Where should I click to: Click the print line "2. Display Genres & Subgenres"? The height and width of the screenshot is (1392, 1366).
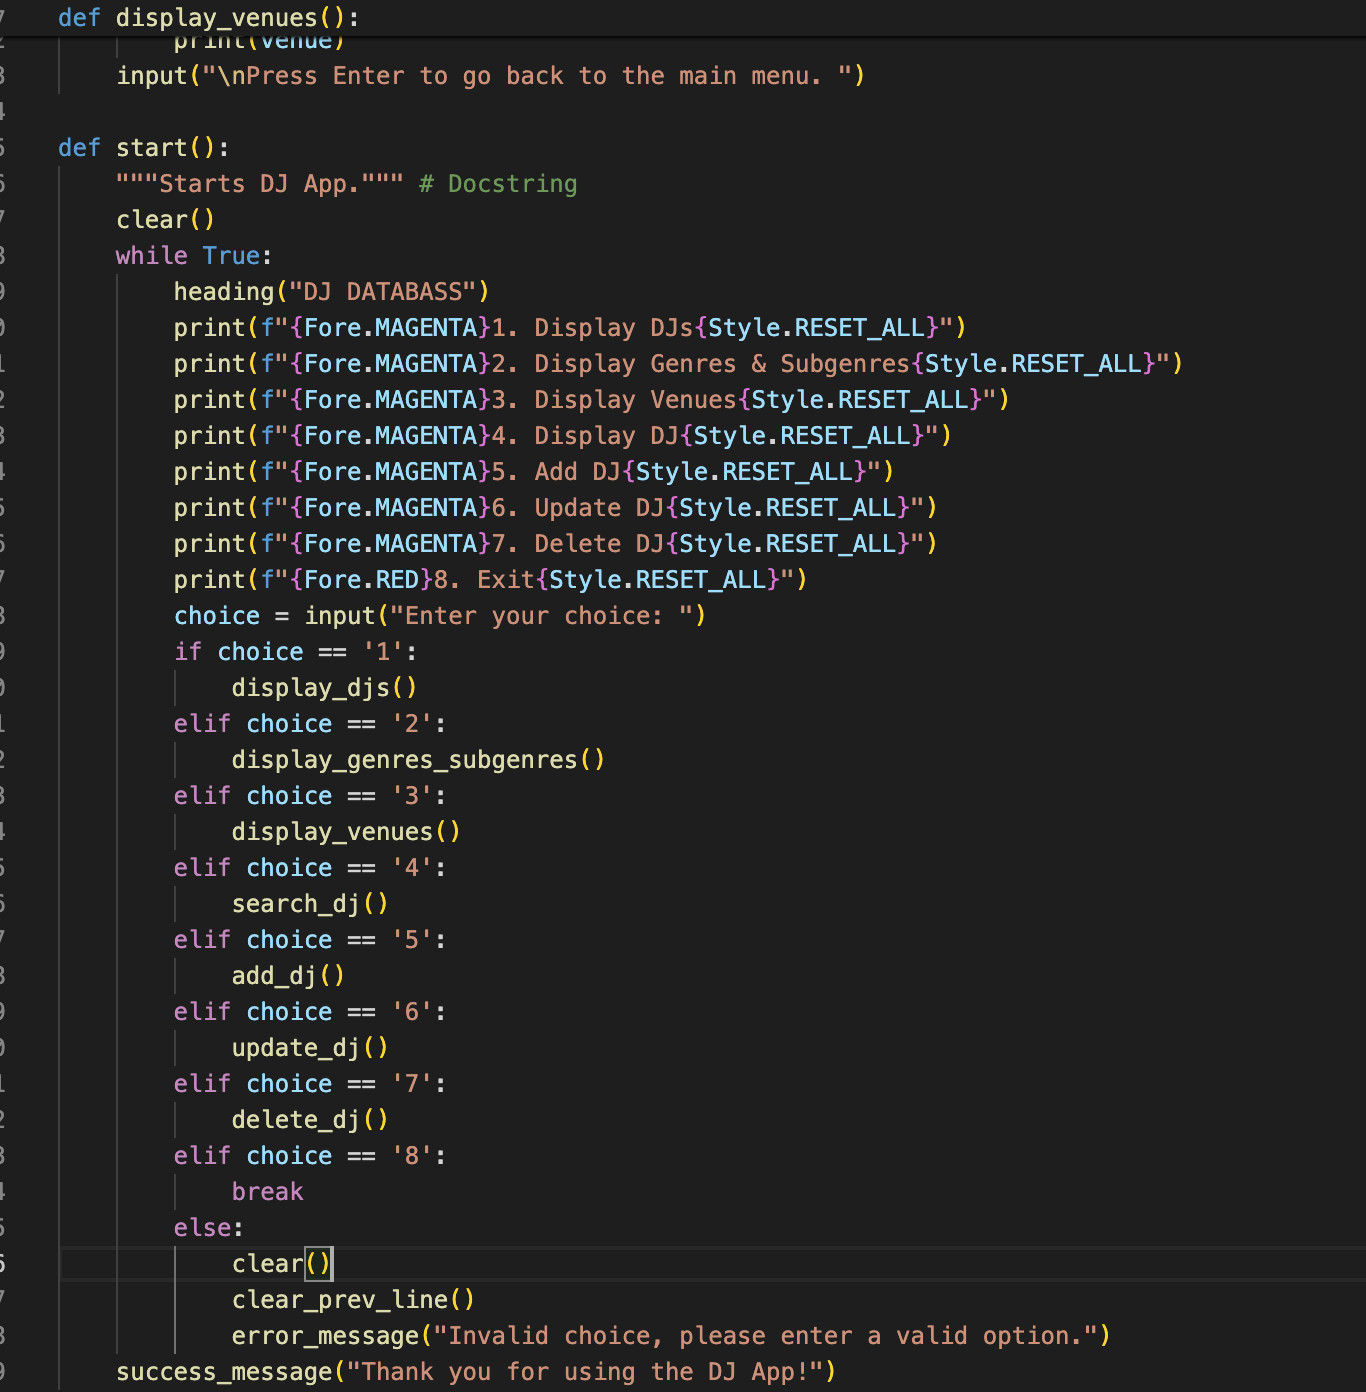pos(678,364)
